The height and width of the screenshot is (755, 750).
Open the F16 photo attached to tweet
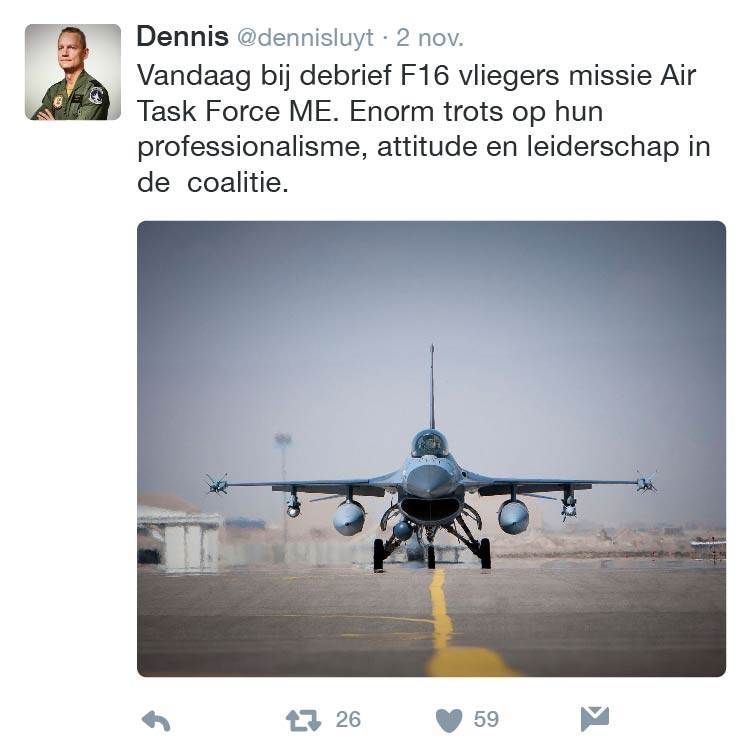[x=431, y=448]
